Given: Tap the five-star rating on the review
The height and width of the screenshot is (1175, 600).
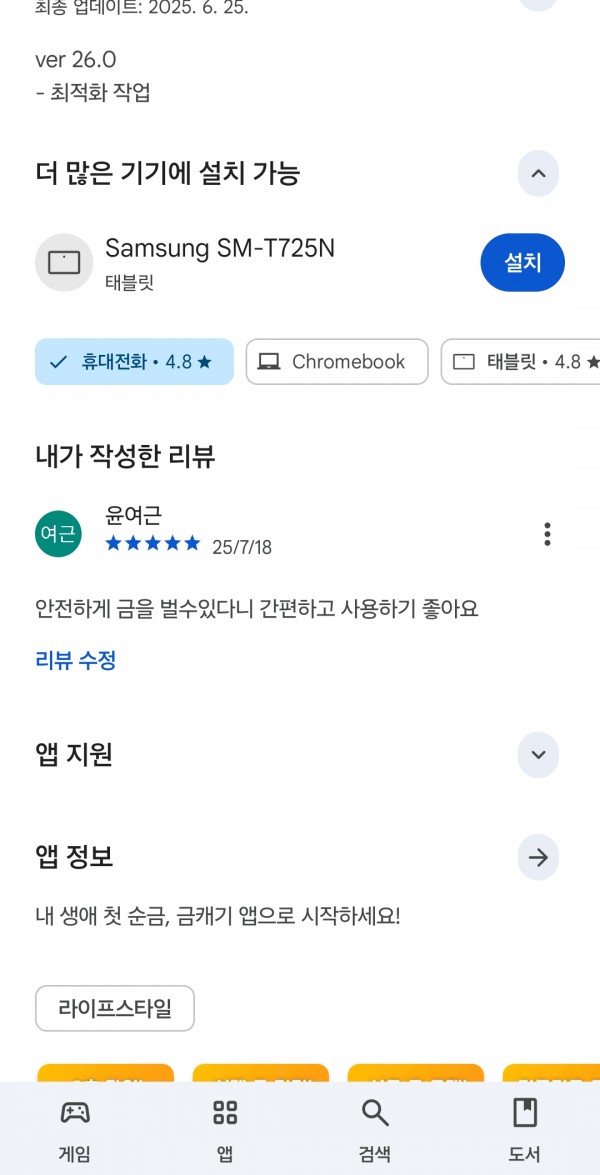Looking at the screenshot, I should coord(153,543).
